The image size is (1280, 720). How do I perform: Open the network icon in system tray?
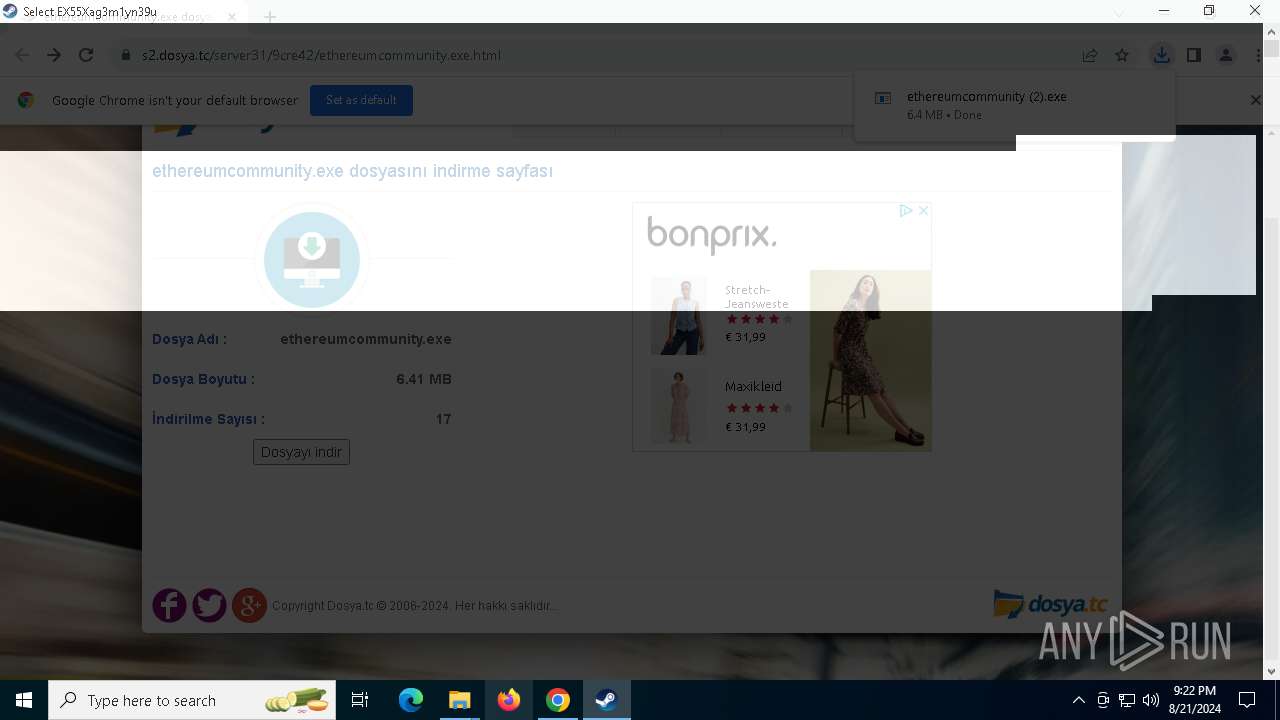click(x=1127, y=700)
